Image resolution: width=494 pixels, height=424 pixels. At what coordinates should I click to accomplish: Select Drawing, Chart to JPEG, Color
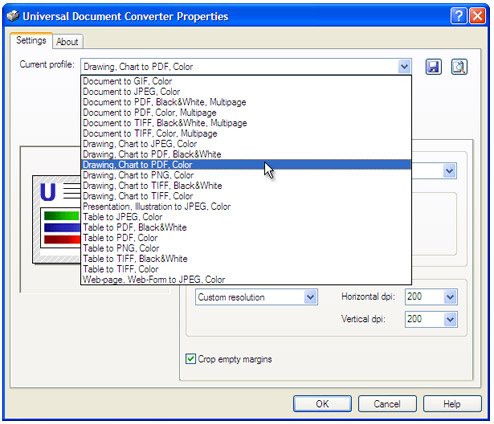click(246, 144)
